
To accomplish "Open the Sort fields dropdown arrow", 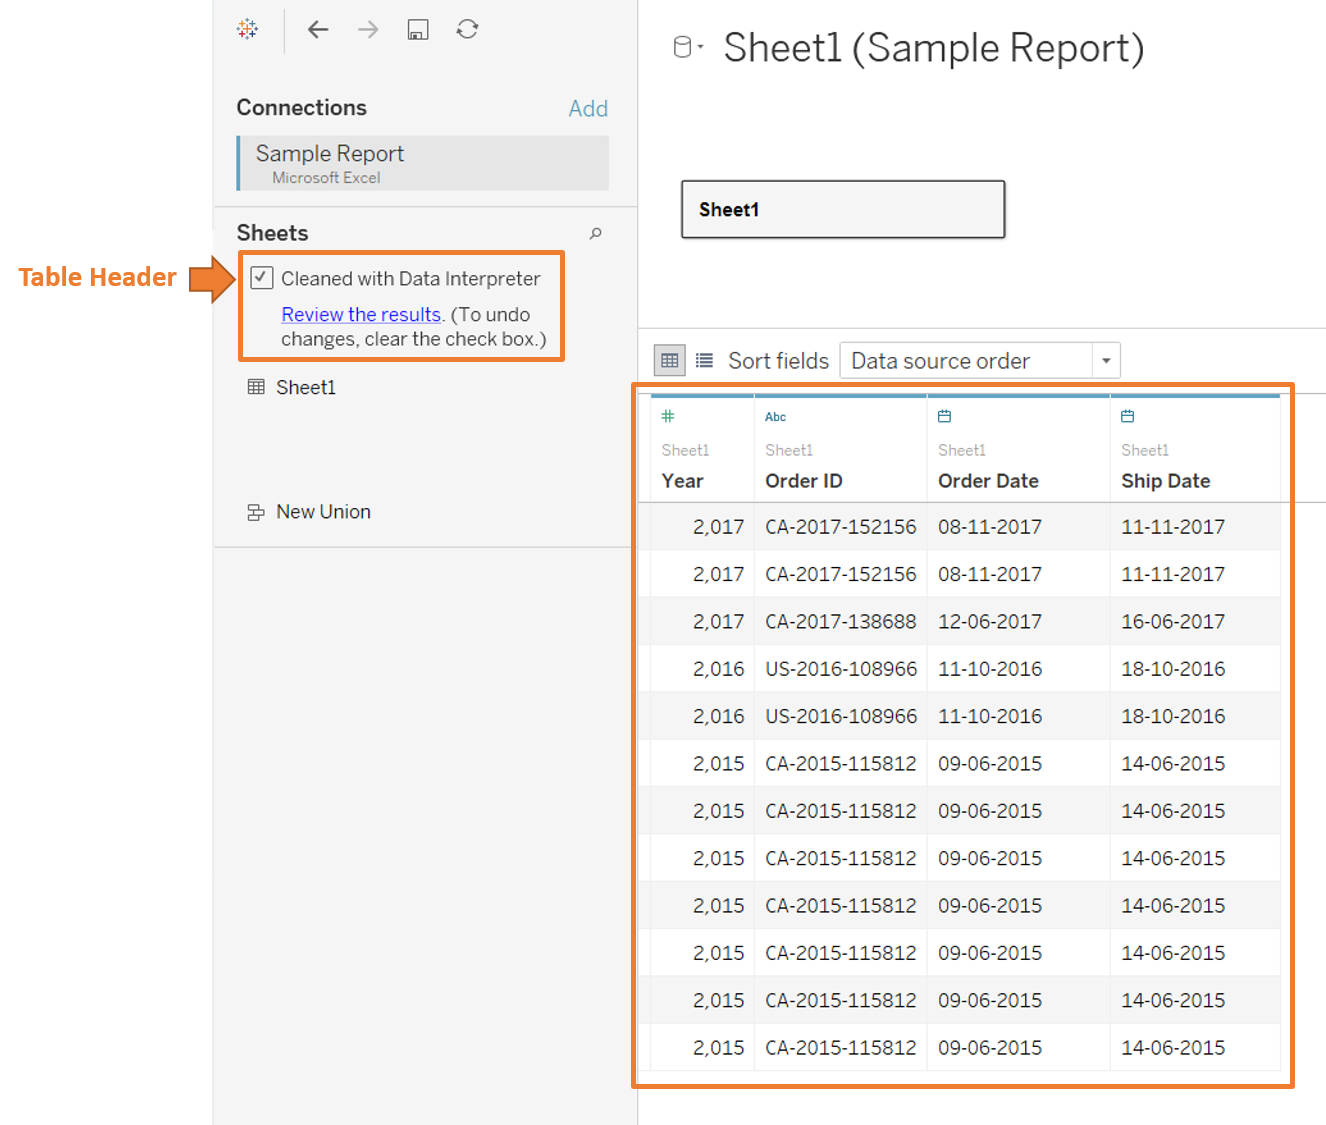I will (1106, 361).
